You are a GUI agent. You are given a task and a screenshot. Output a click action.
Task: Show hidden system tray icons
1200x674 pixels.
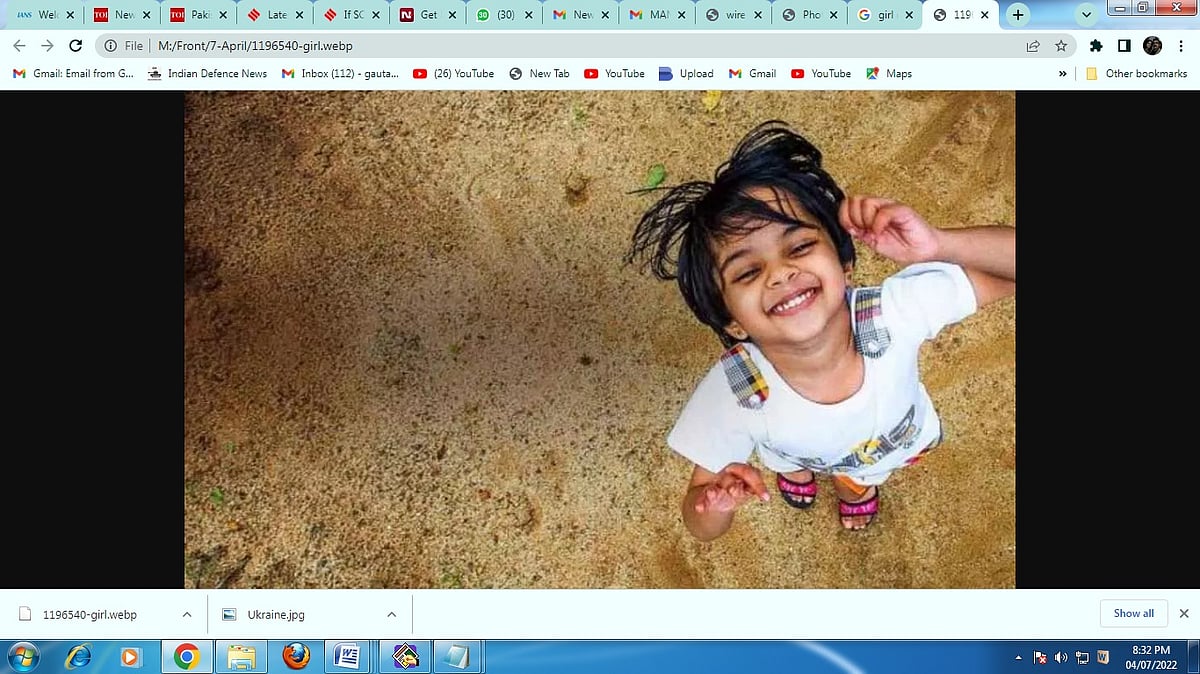(x=1018, y=657)
